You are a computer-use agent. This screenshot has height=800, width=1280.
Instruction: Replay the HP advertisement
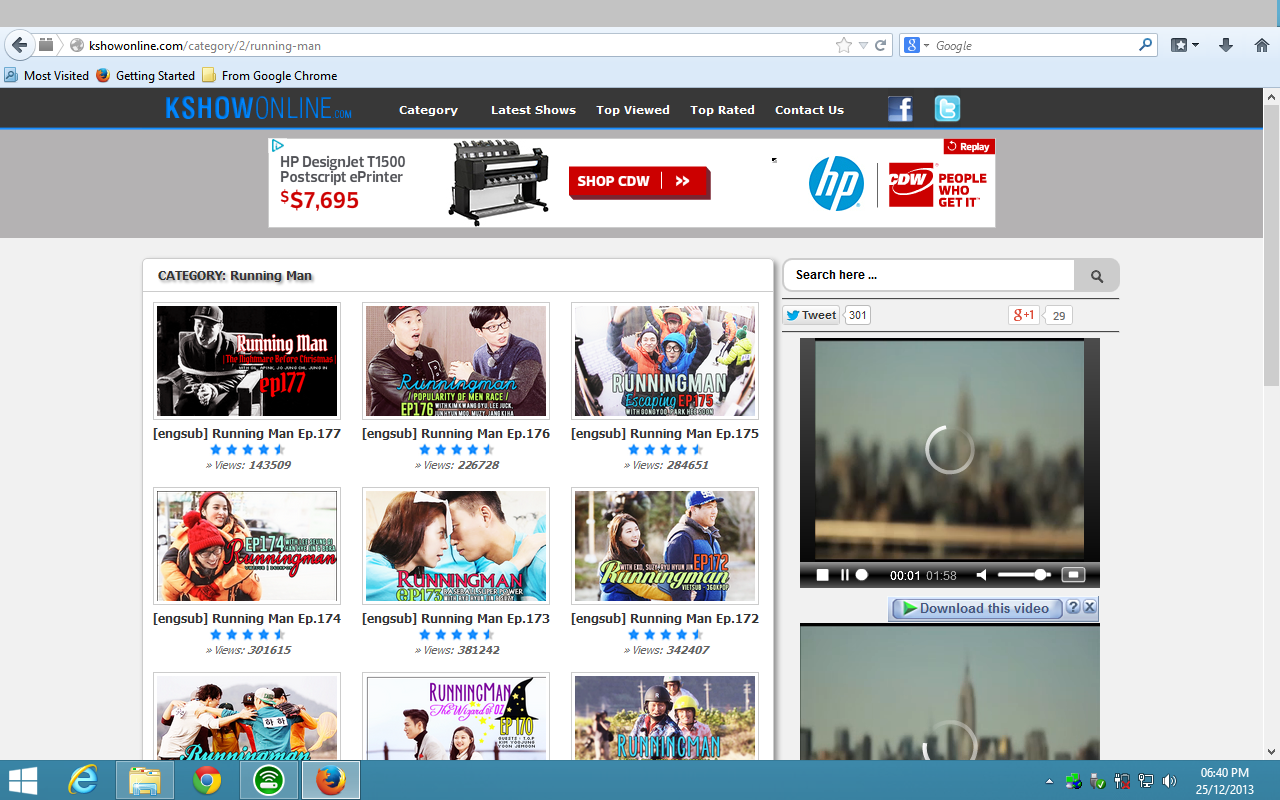(969, 146)
